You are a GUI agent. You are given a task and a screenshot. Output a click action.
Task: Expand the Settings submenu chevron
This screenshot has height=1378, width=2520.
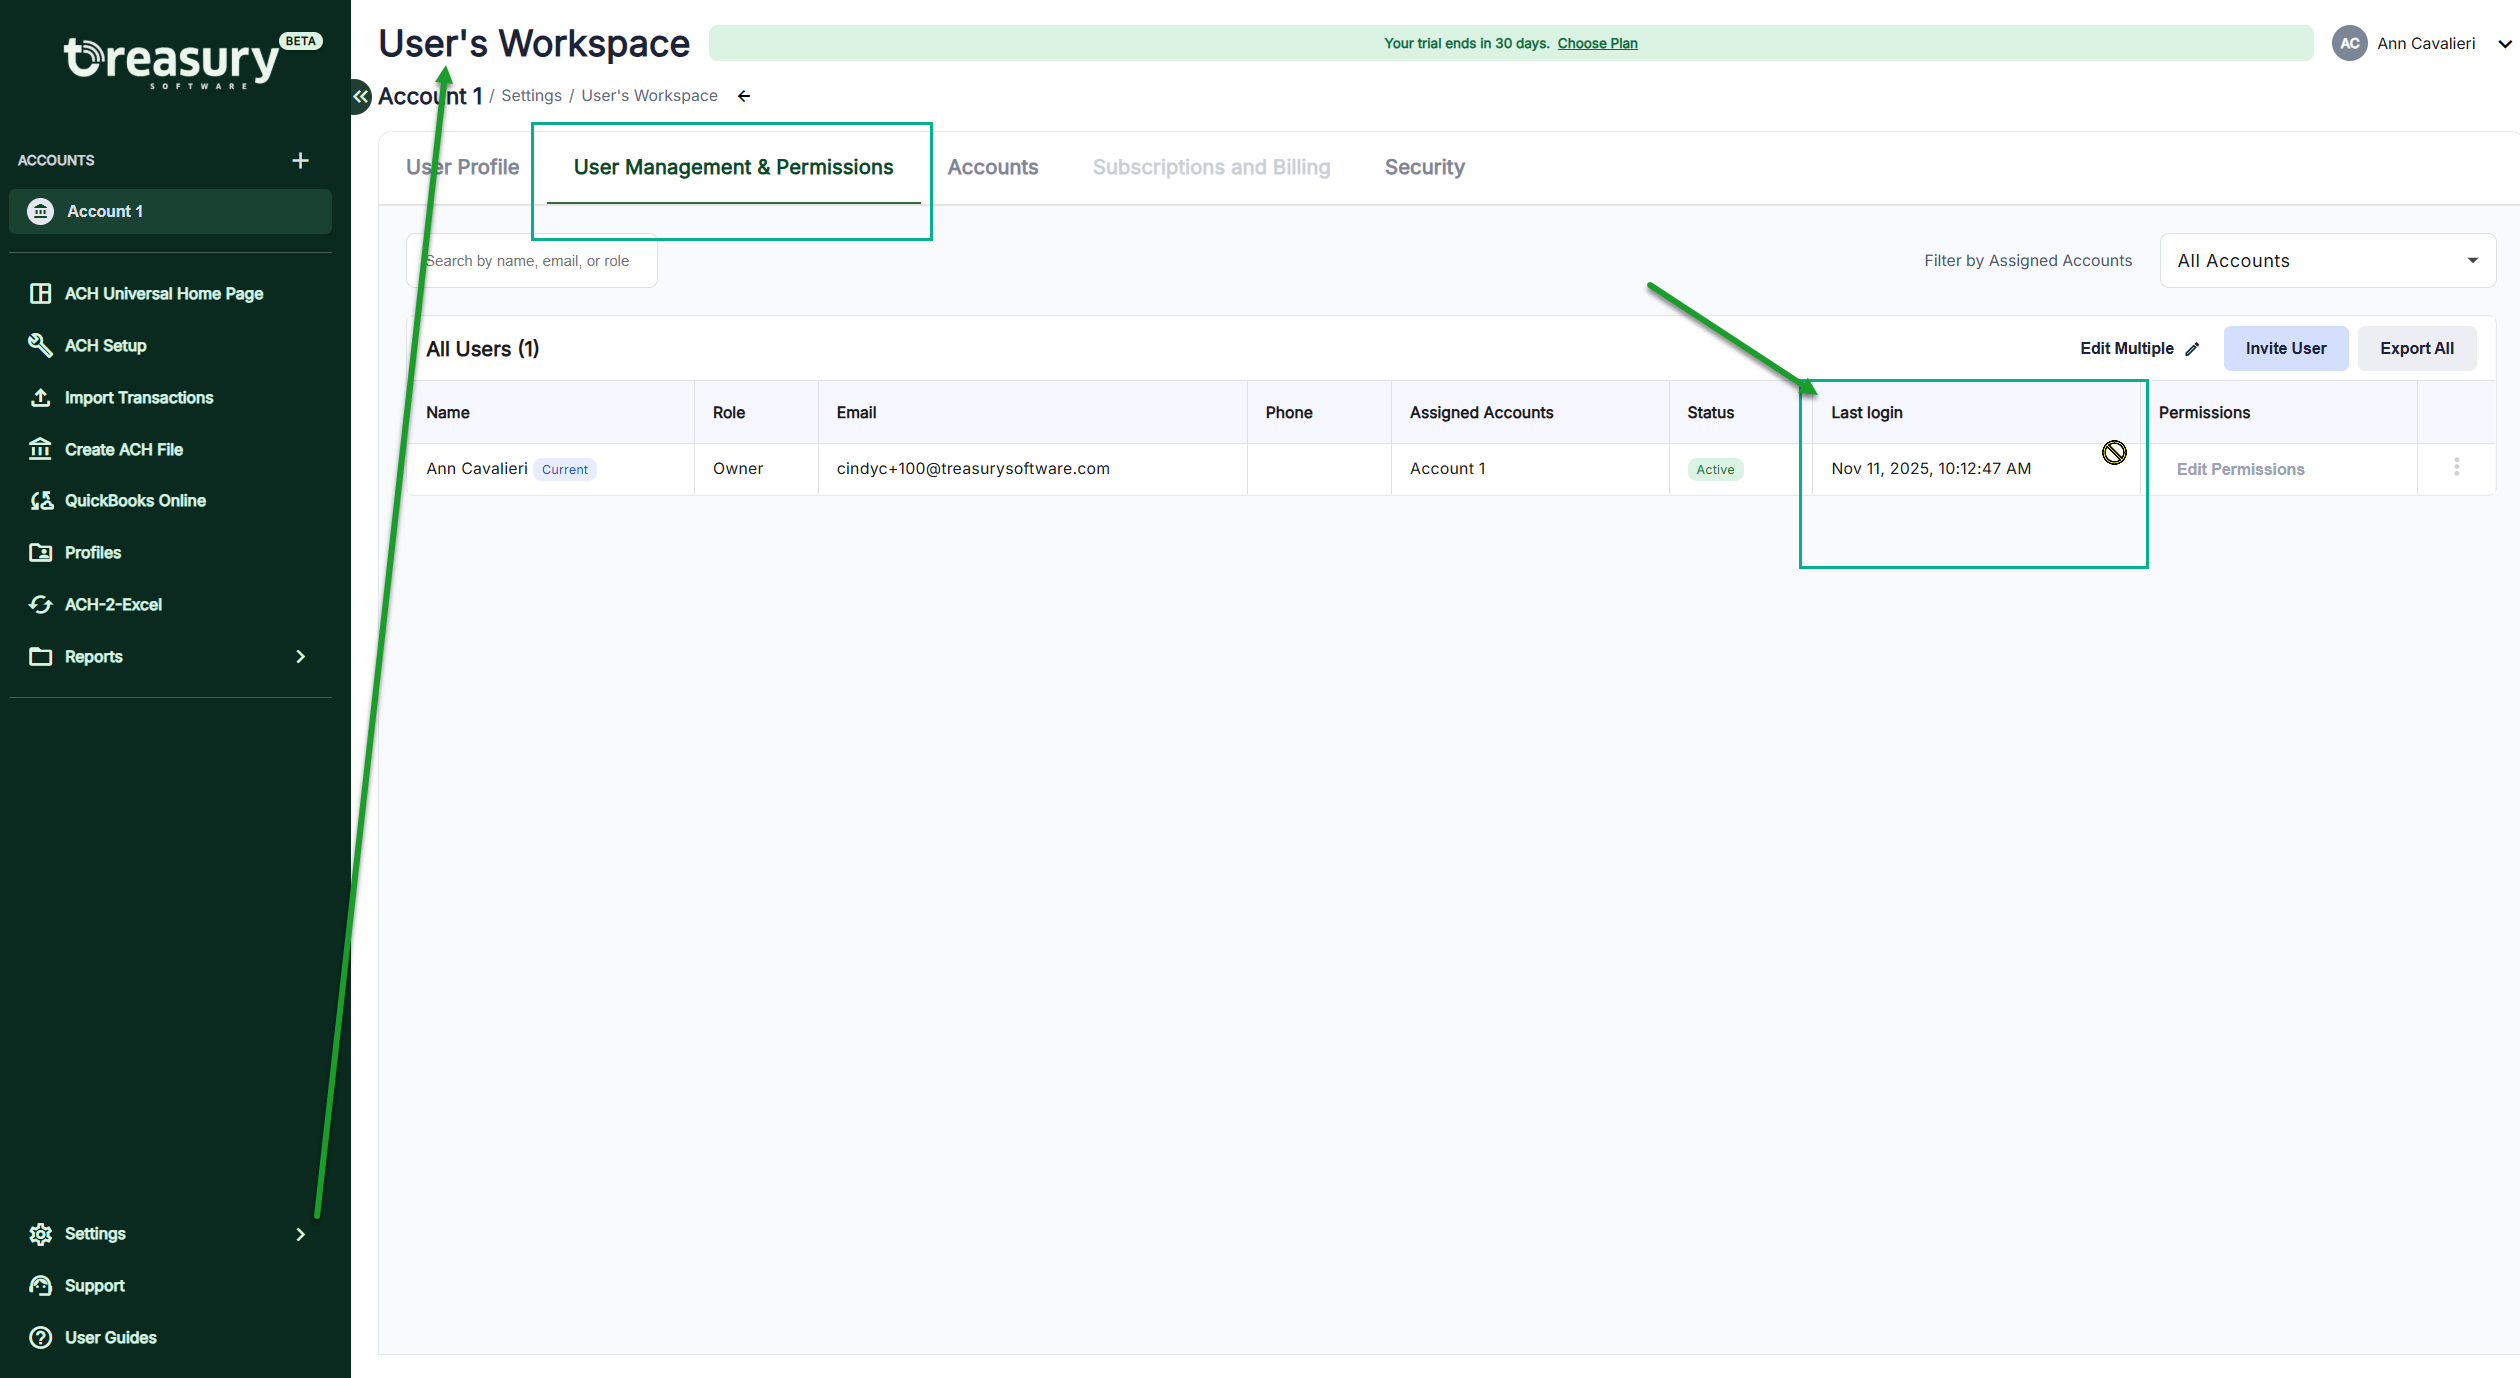[x=300, y=1234]
